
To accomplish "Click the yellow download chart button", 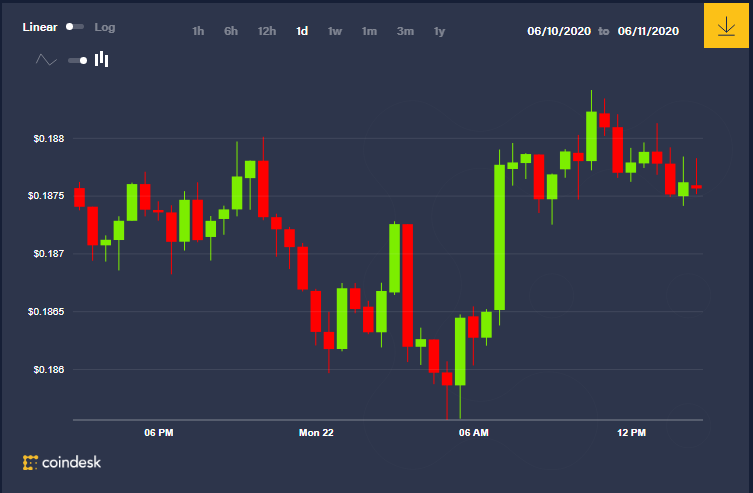I will click(726, 25).
